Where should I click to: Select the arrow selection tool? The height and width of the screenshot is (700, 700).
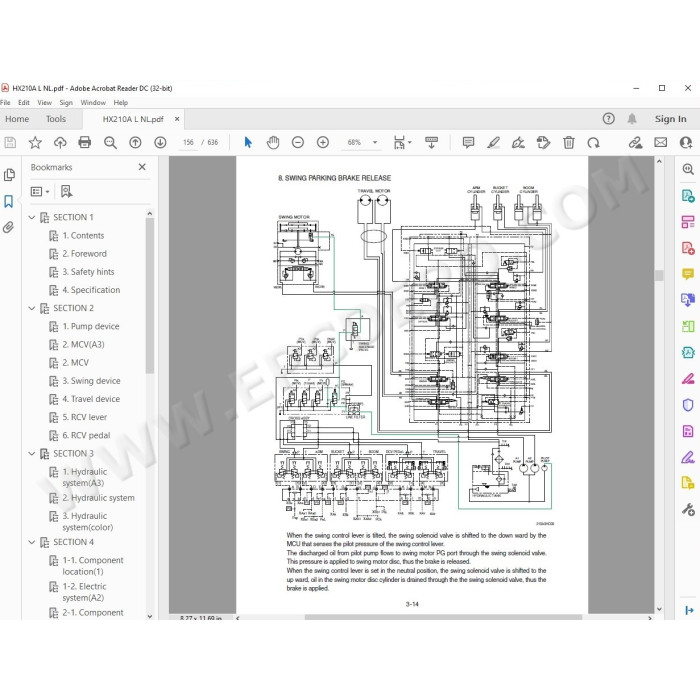click(248, 142)
